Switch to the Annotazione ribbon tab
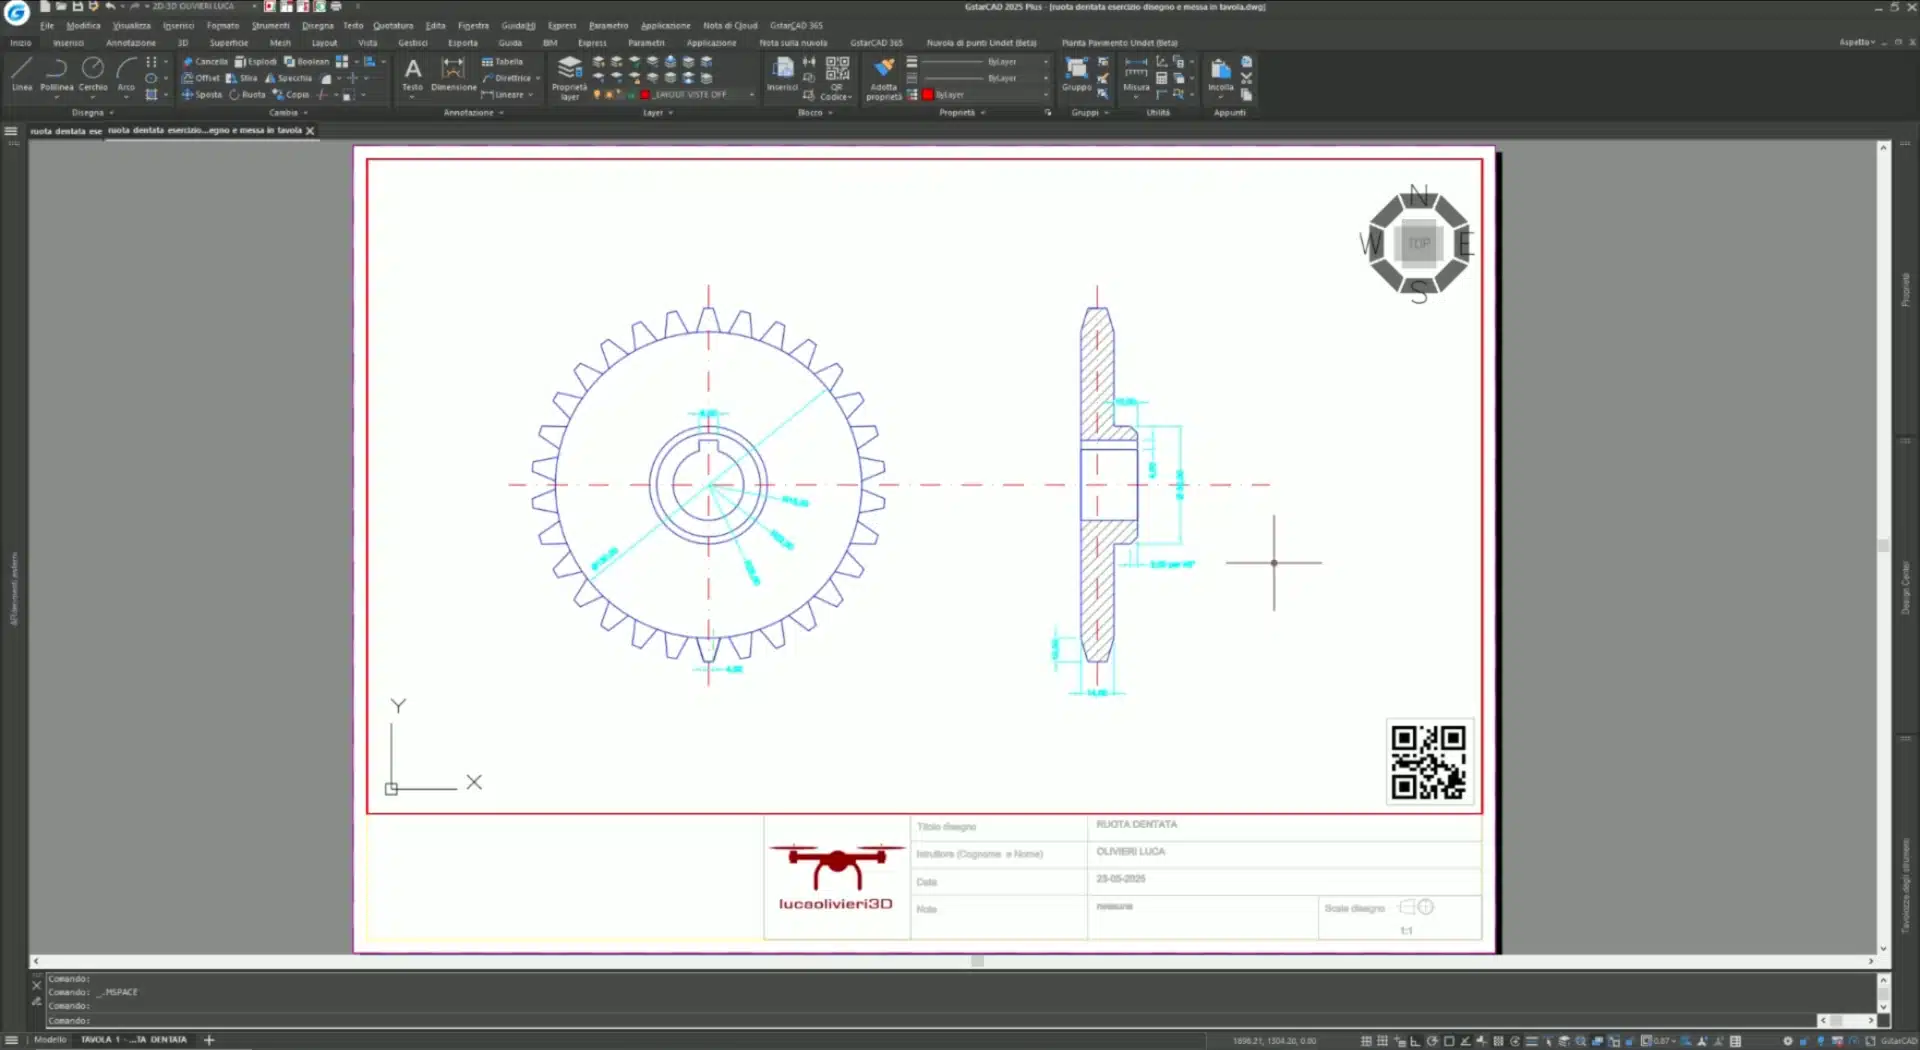Screen dimensions: 1920x1050 pyautogui.click(x=131, y=43)
